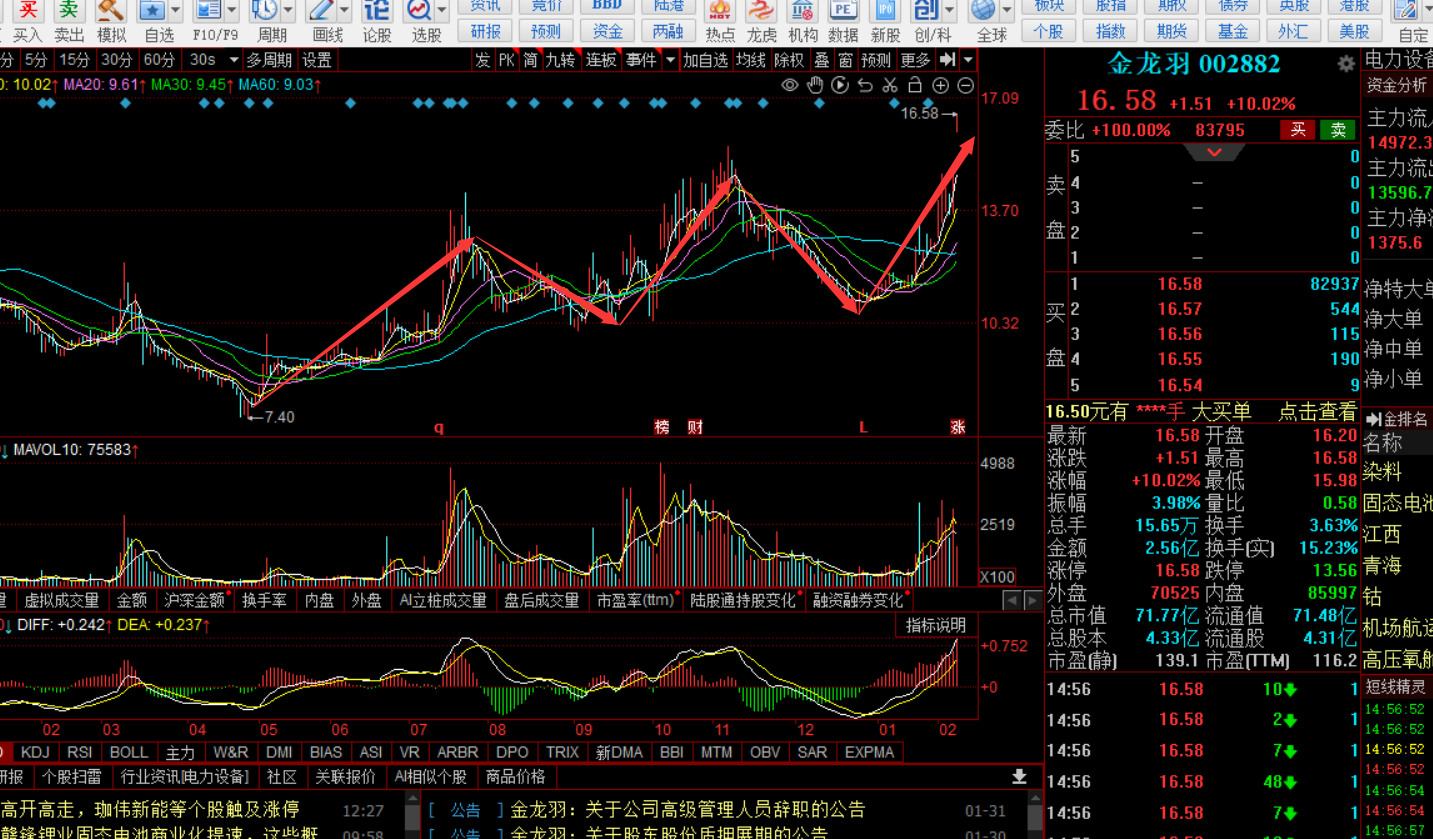Toggle 除权 ex-rights adjustment
This screenshot has width=1433, height=839.
[x=790, y=60]
